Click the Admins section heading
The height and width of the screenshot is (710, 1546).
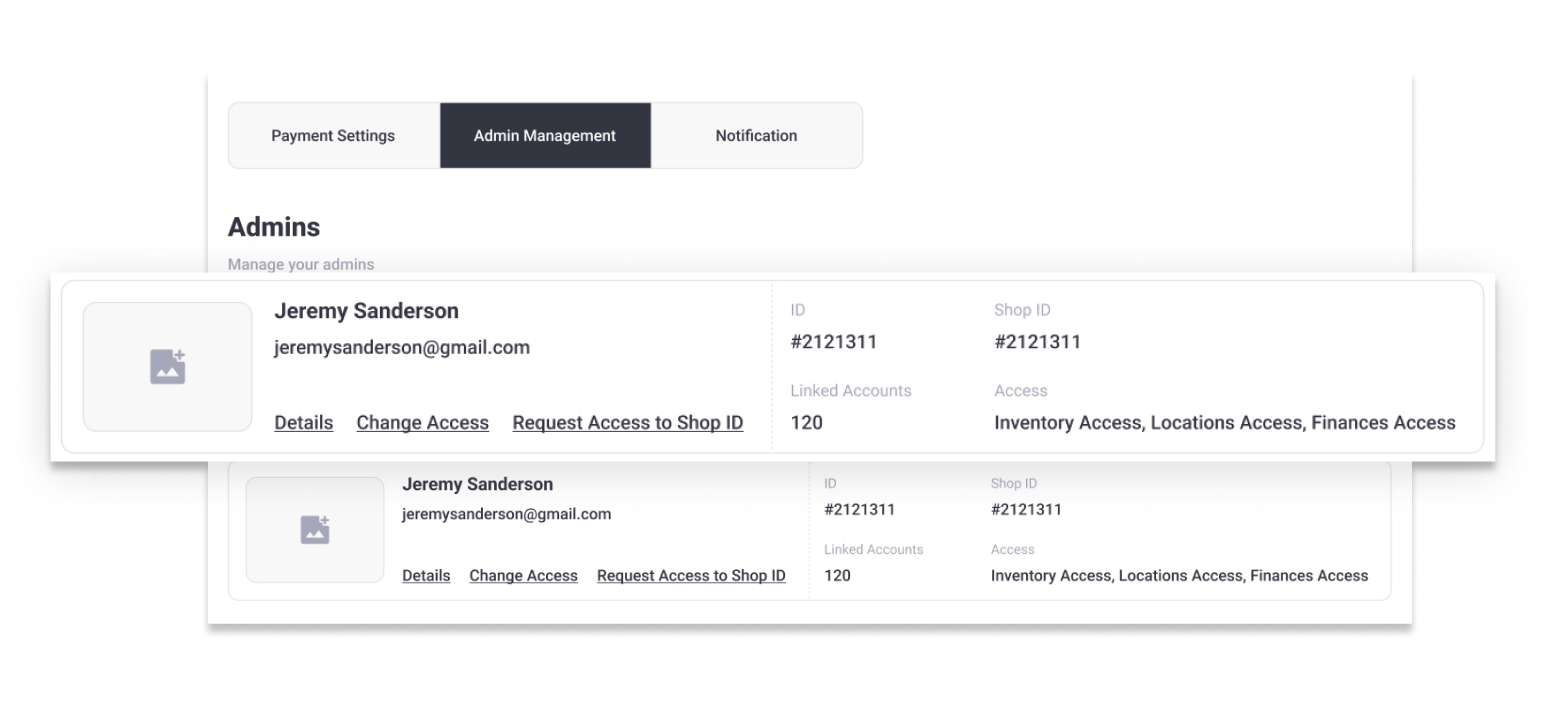(x=274, y=227)
